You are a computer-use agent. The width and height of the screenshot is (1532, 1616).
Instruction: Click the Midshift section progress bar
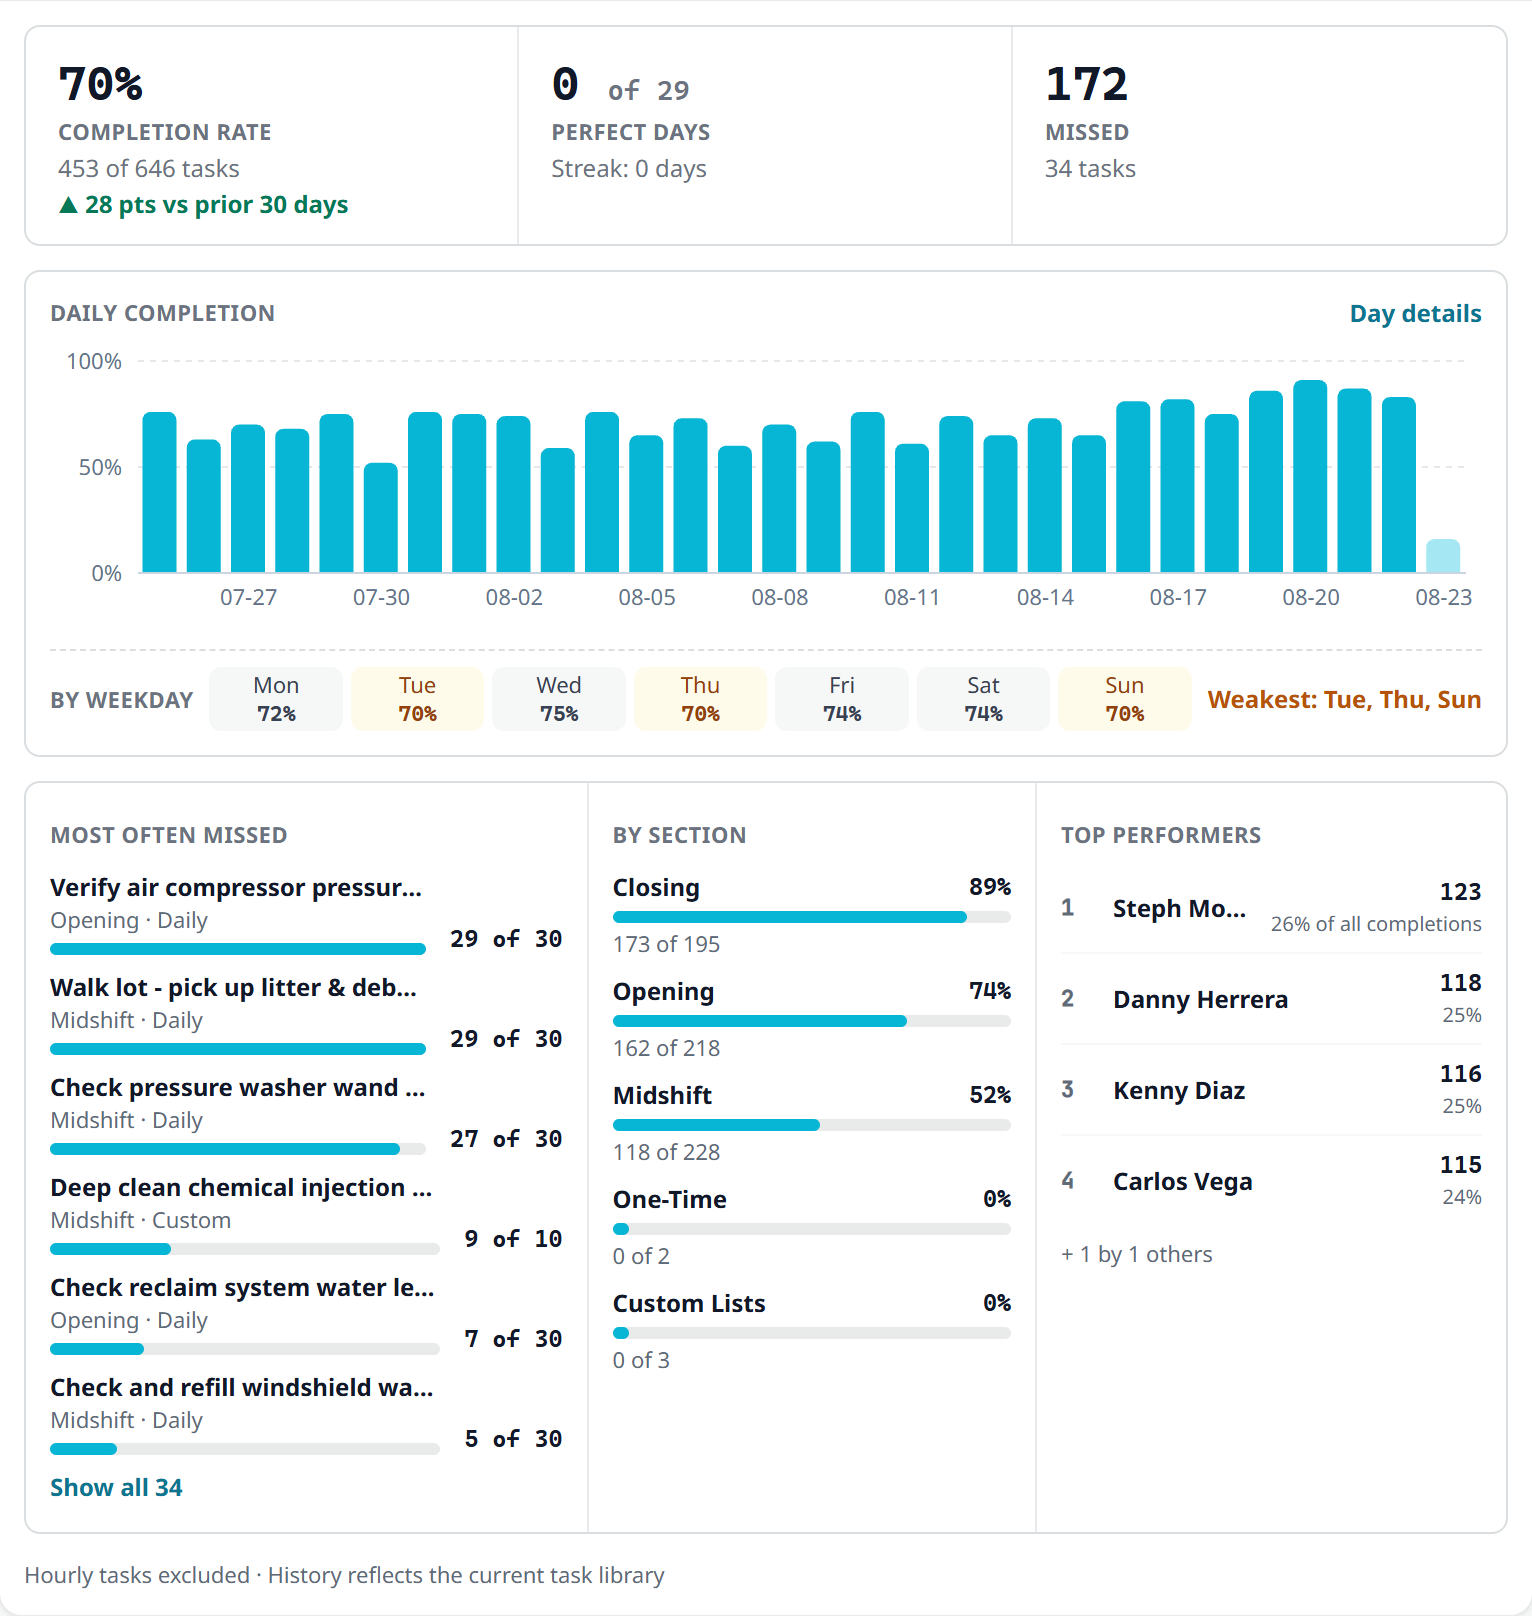click(812, 1125)
